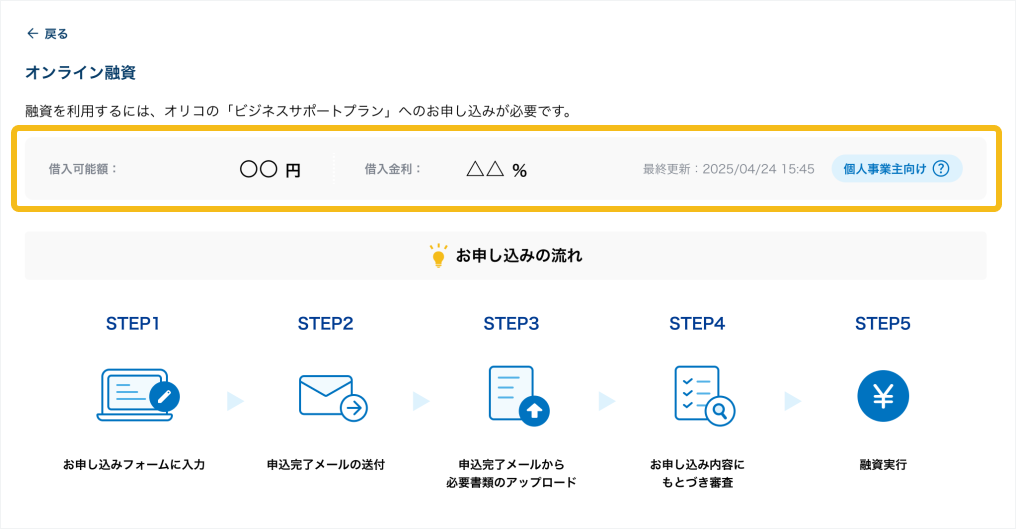This screenshot has width=1016, height=529.
Task: Click the STEP1 heading
Action: (133, 324)
